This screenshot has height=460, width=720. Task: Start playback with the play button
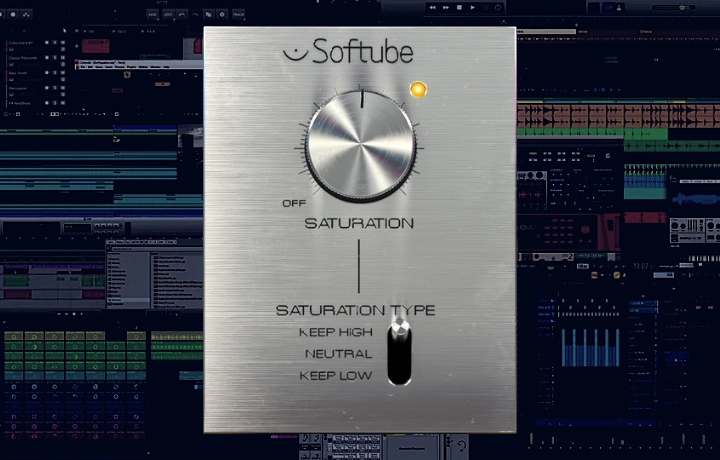coord(472,7)
